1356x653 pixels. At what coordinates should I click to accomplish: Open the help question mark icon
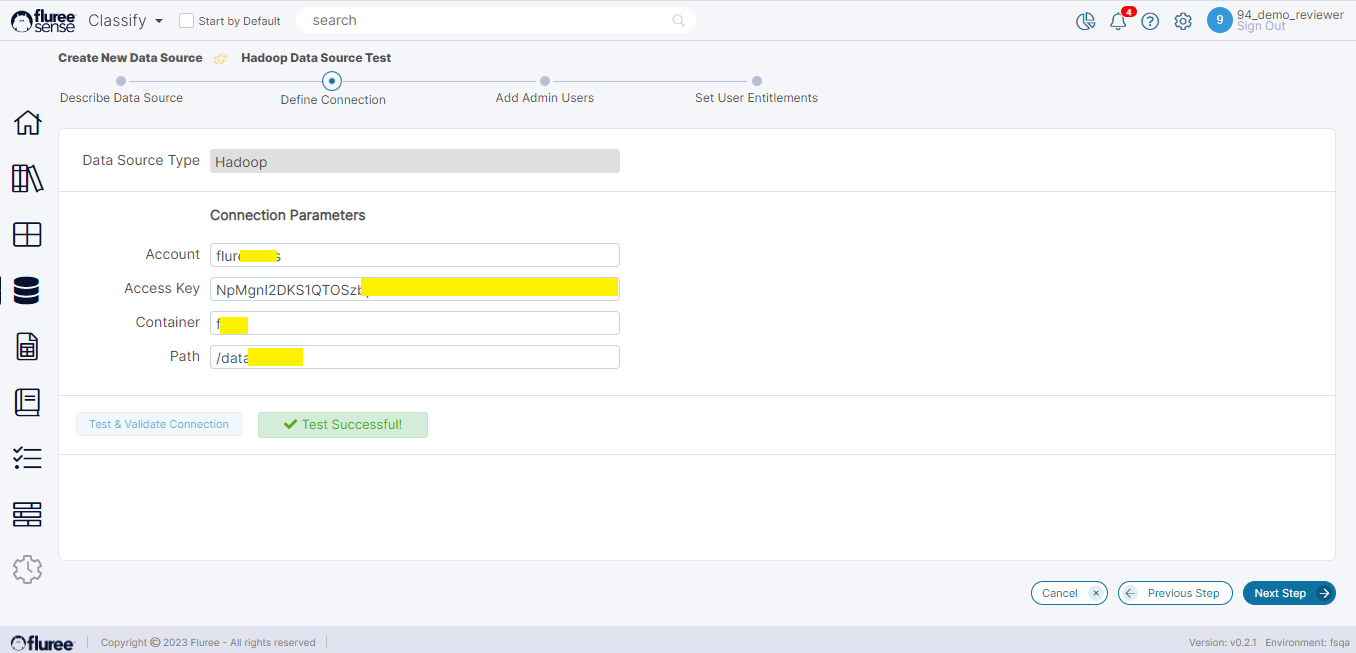(1150, 21)
